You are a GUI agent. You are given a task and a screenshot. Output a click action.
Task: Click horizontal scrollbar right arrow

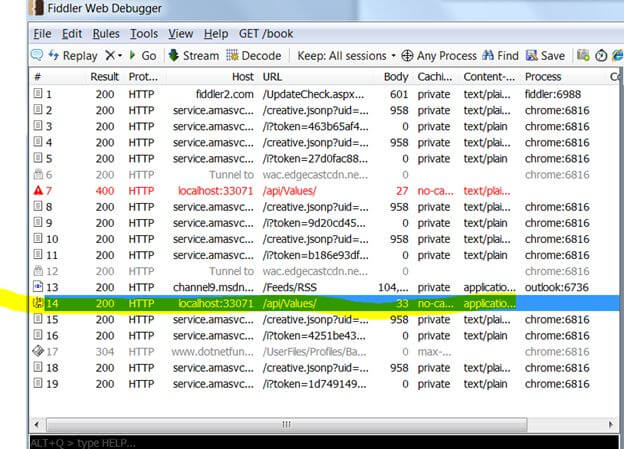tap(610, 424)
